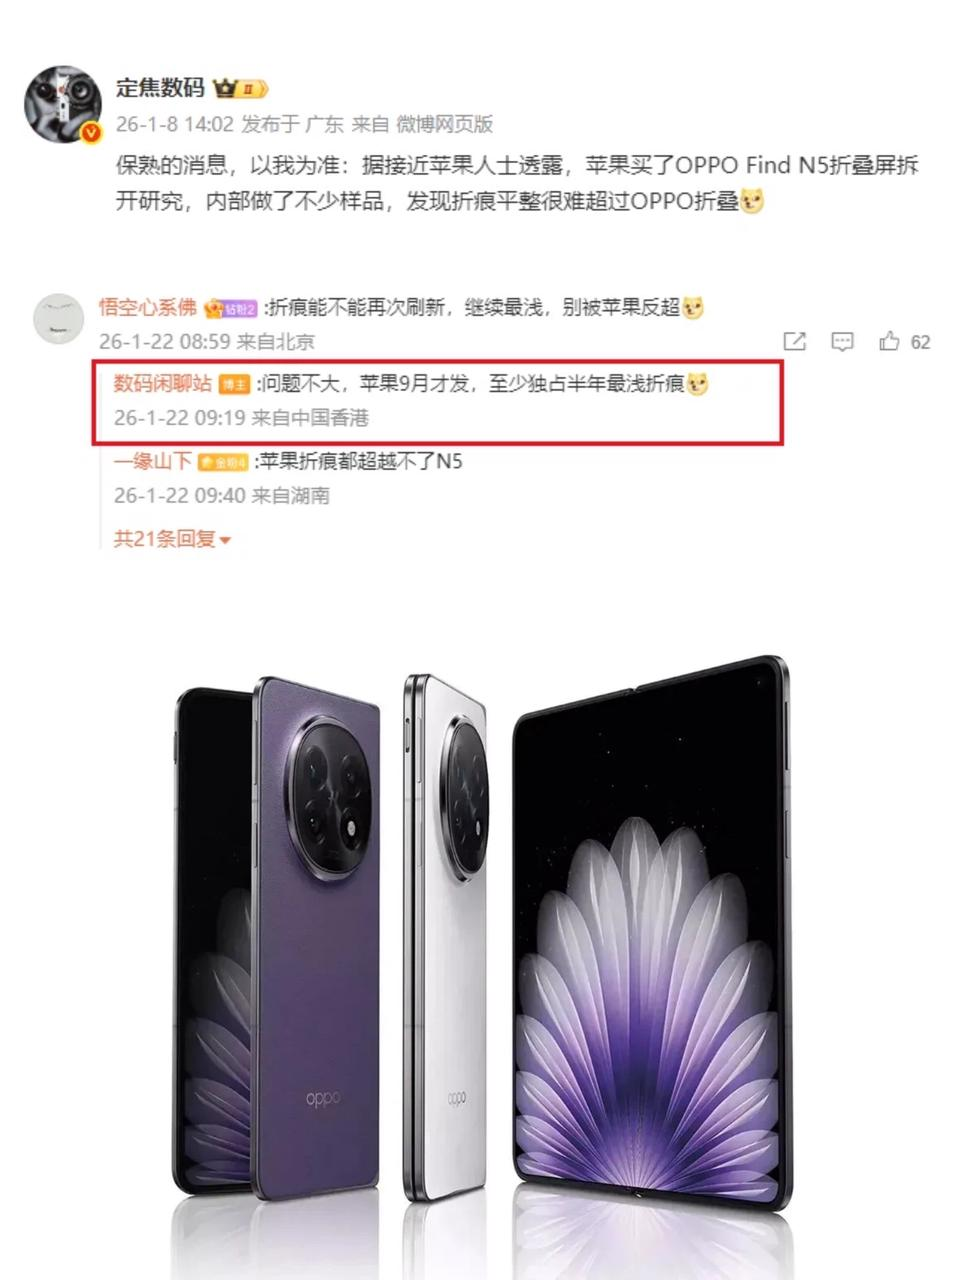Screen dimensions: 959x1280
Task: Expand 共21条回复 replies
Action: click(x=172, y=539)
